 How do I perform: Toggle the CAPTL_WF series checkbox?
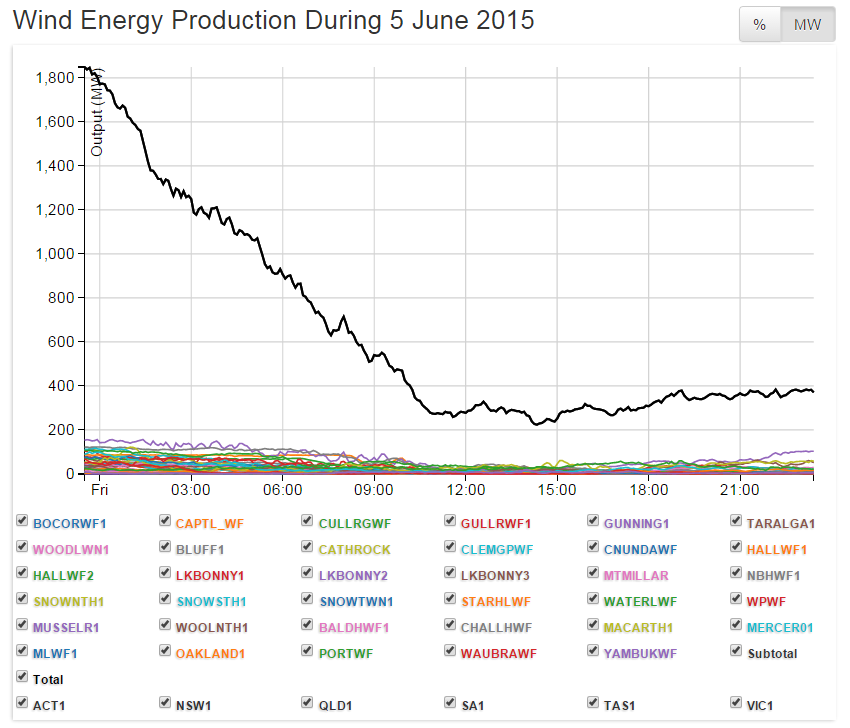(x=165, y=522)
